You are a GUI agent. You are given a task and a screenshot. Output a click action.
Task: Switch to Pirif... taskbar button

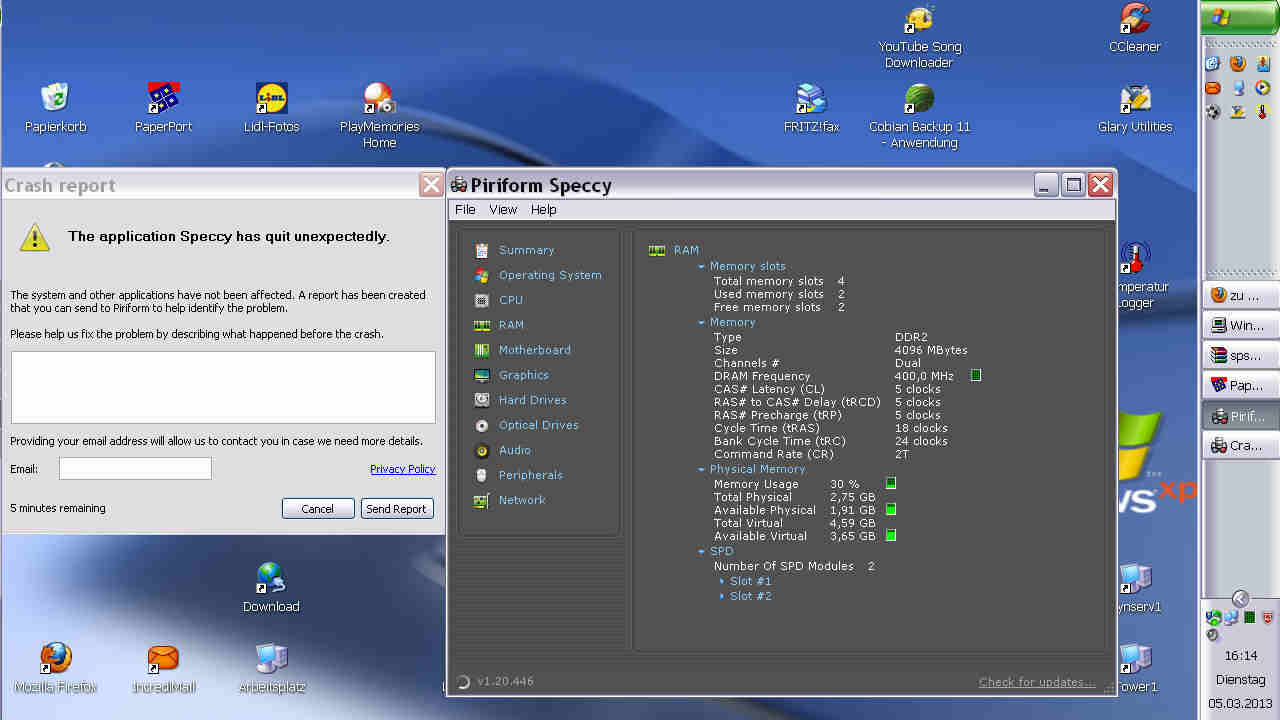point(1240,416)
